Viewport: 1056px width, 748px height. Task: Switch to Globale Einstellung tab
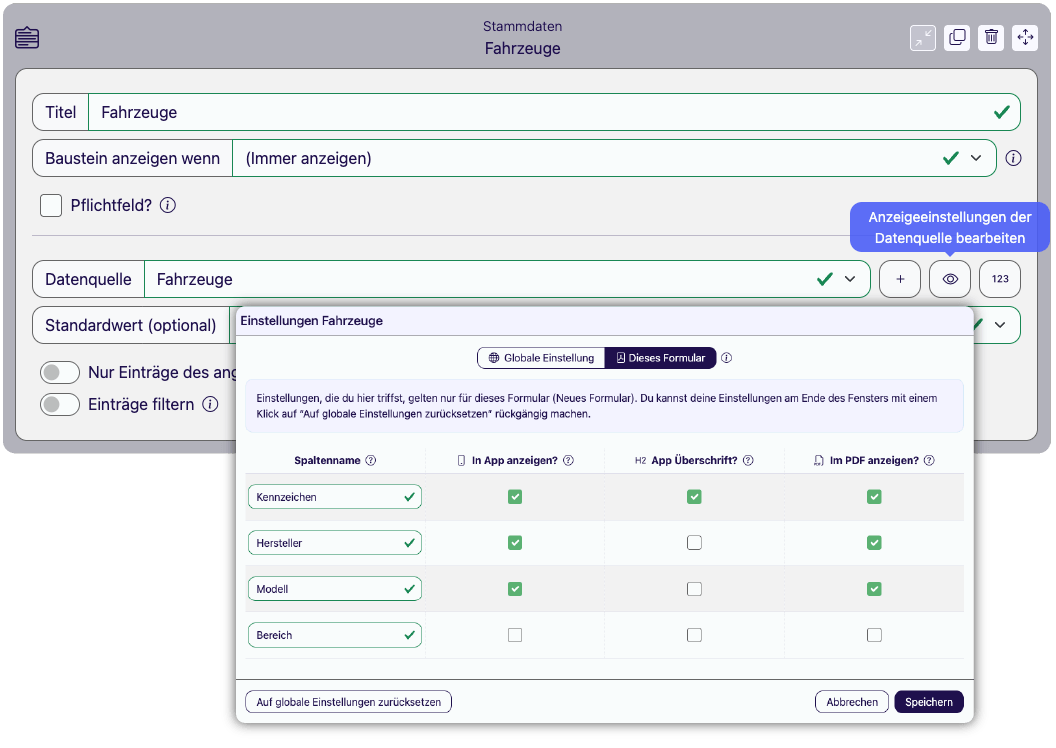541,358
